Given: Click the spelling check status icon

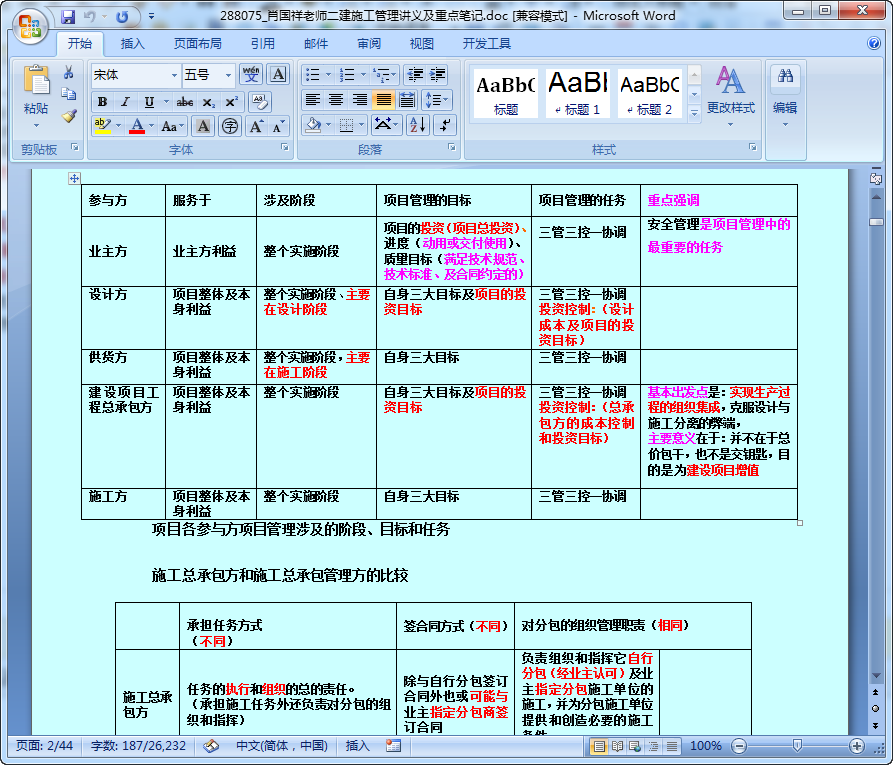Looking at the screenshot, I should pos(211,746).
